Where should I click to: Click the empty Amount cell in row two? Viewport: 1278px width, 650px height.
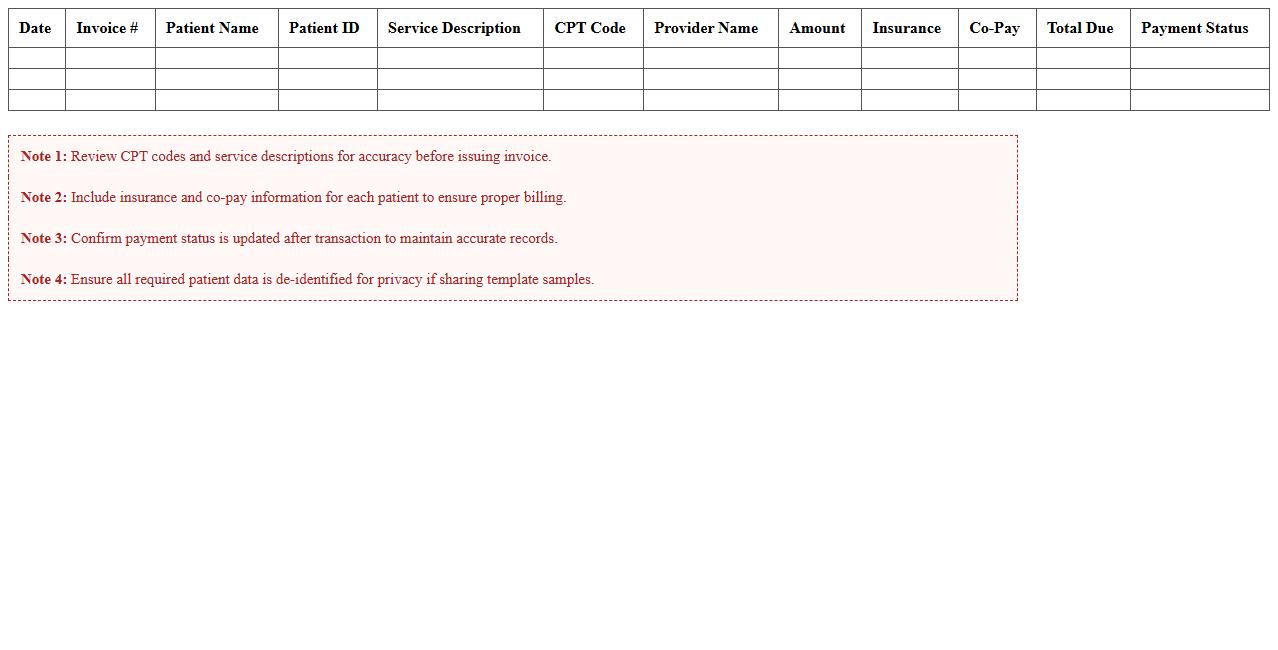click(x=817, y=79)
